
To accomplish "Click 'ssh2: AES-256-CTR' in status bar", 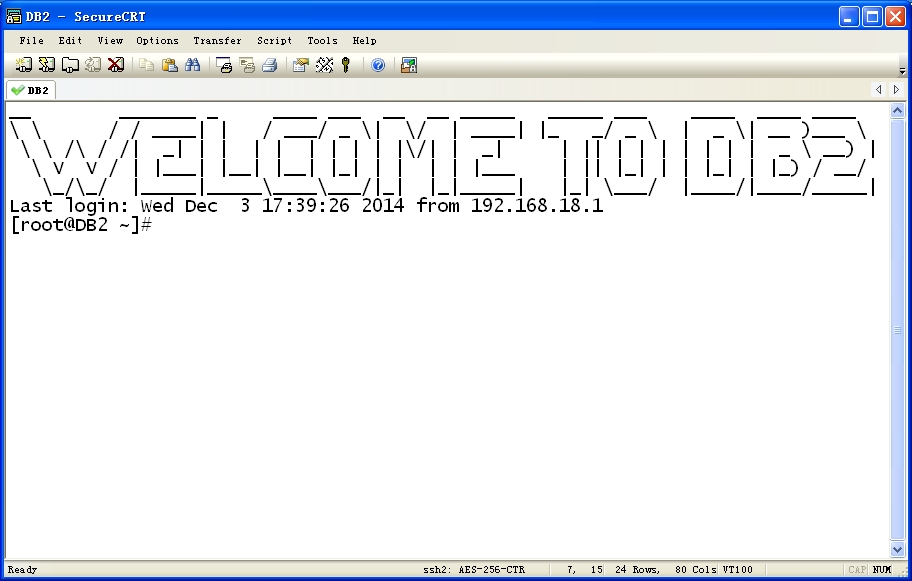I will tap(474, 570).
